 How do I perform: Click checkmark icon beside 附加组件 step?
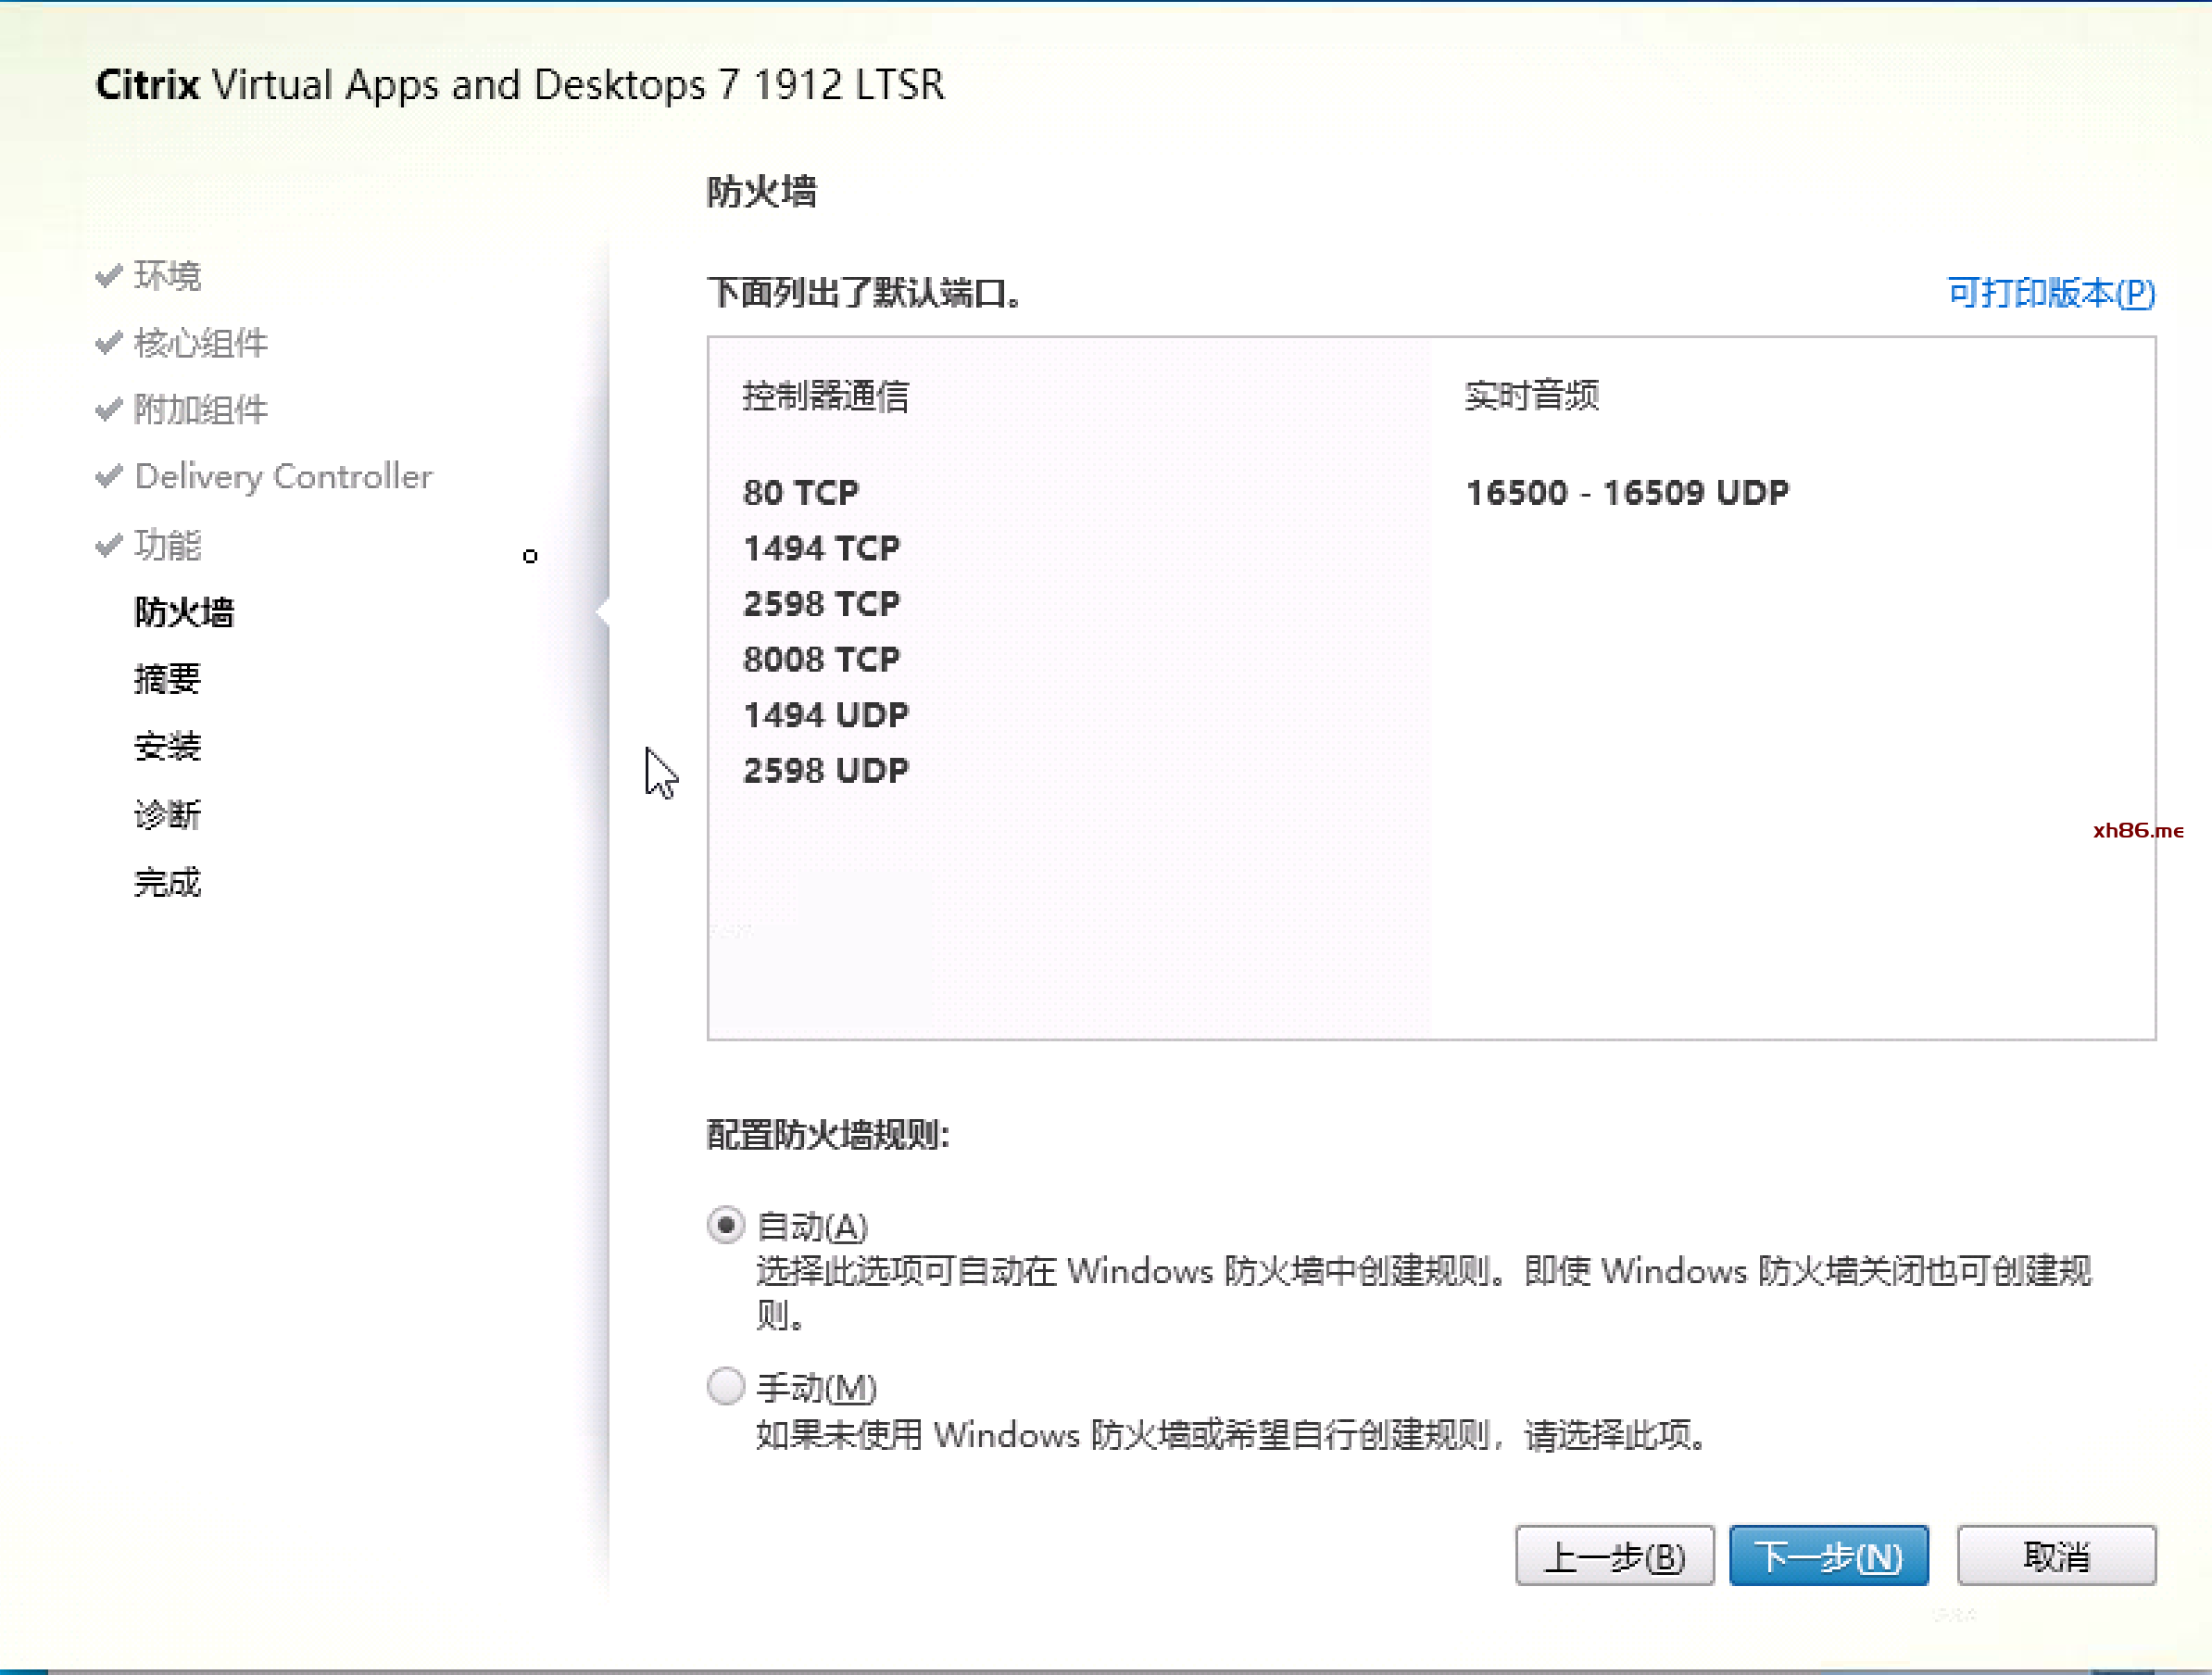pyautogui.click(x=109, y=410)
